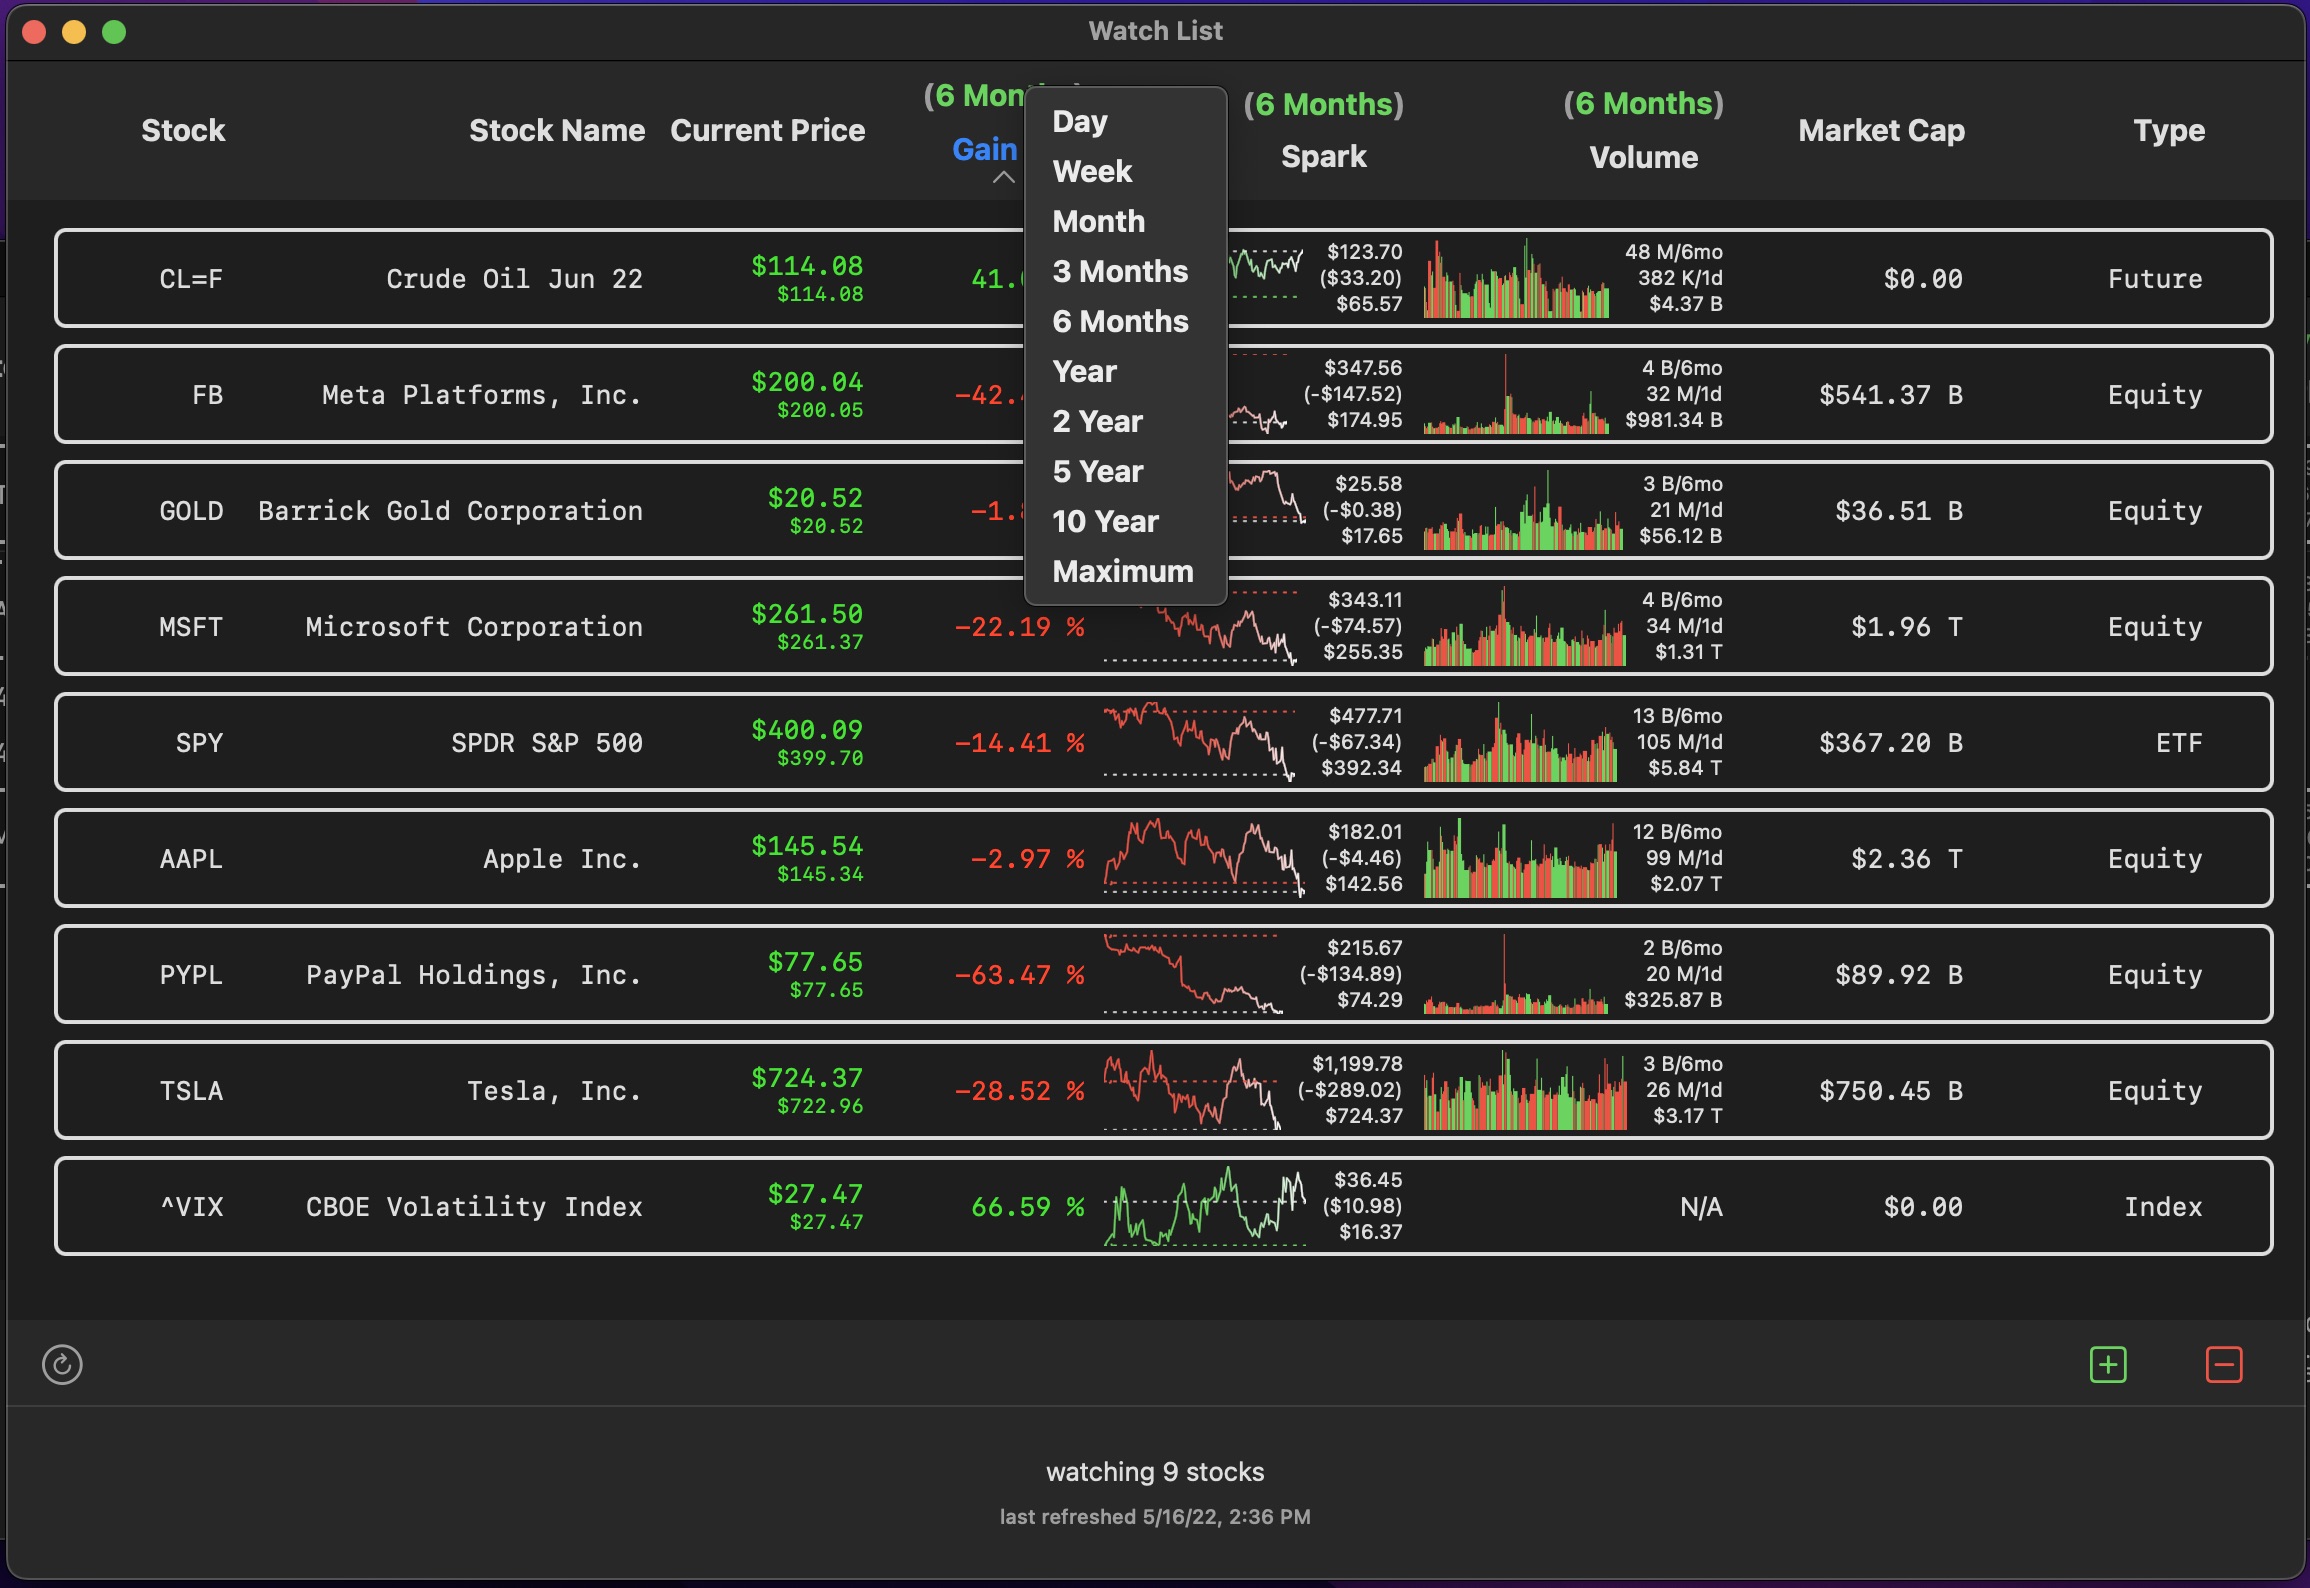Click the SPY sparkline chart

1200,742
